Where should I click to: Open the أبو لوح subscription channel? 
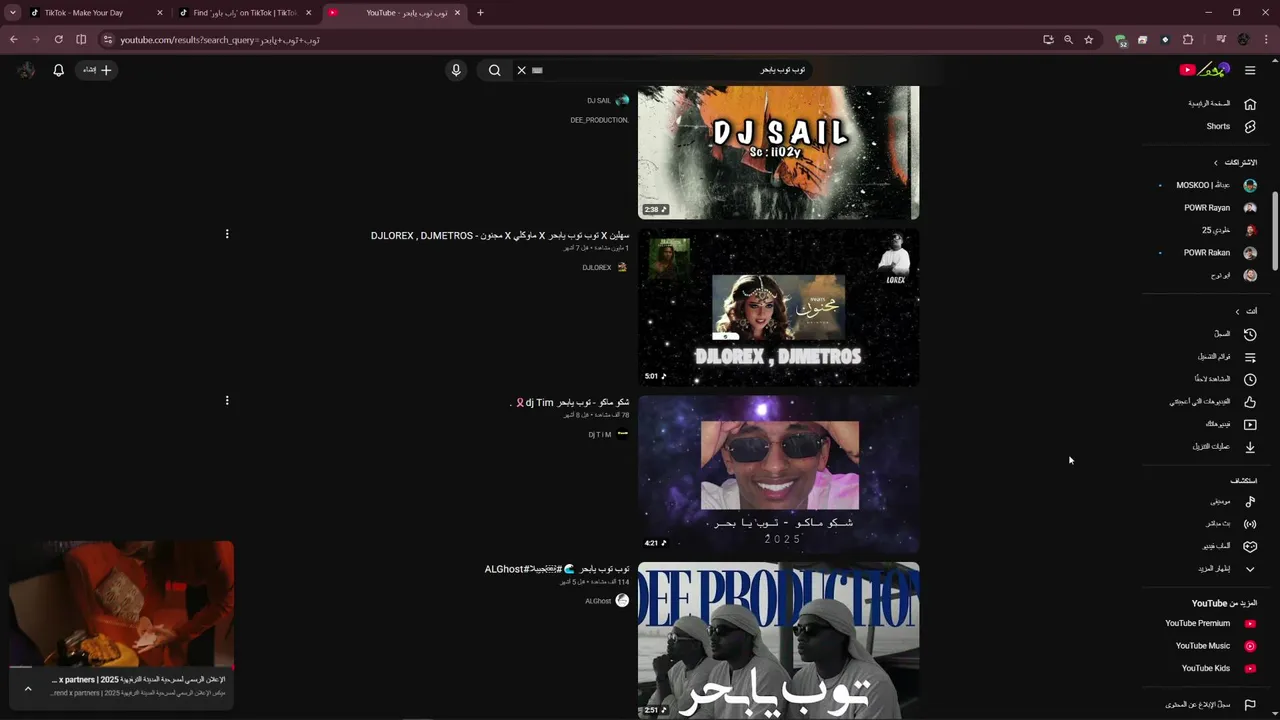coord(1232,275)
